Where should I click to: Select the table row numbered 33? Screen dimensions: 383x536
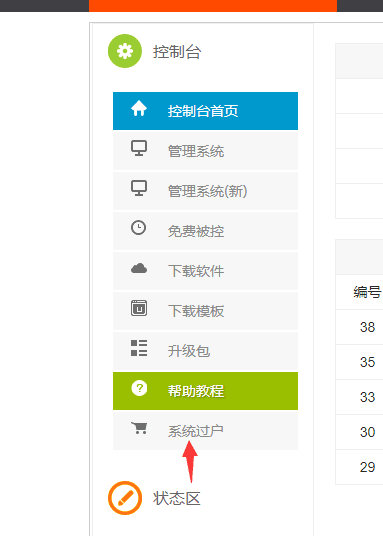(x=359, y=397)
